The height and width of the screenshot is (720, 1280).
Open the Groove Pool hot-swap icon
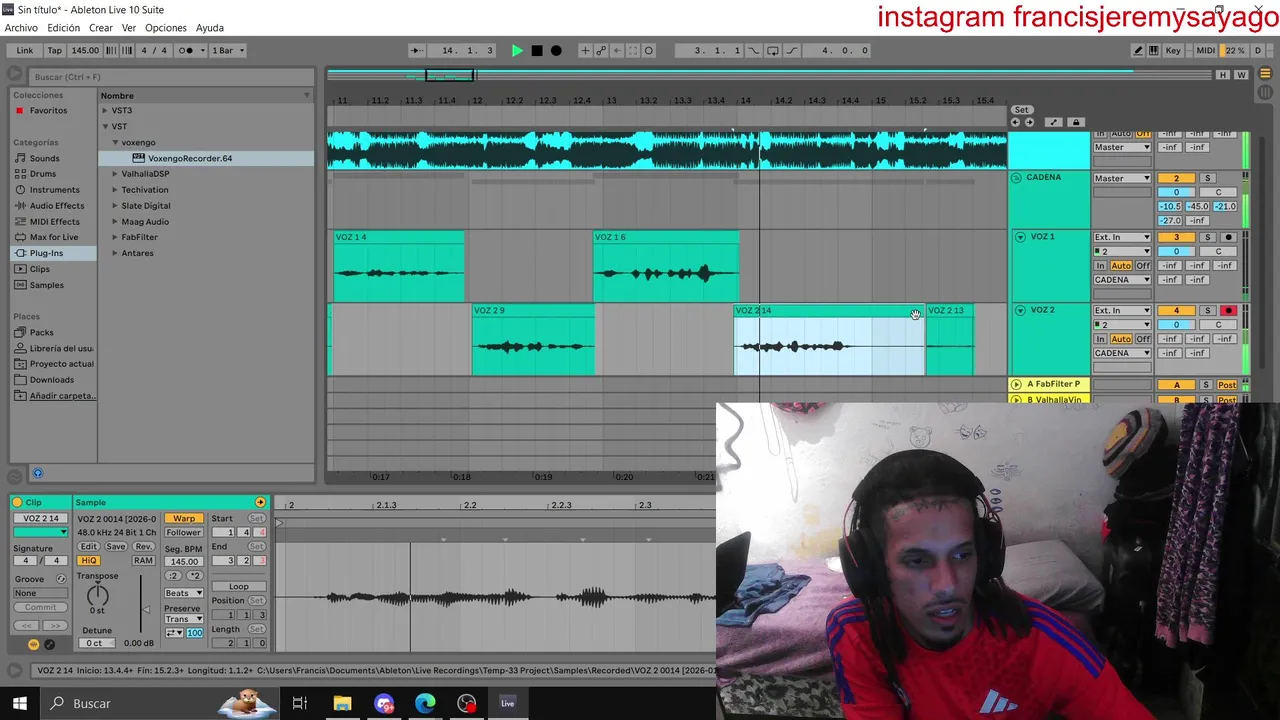click(61, 579)
